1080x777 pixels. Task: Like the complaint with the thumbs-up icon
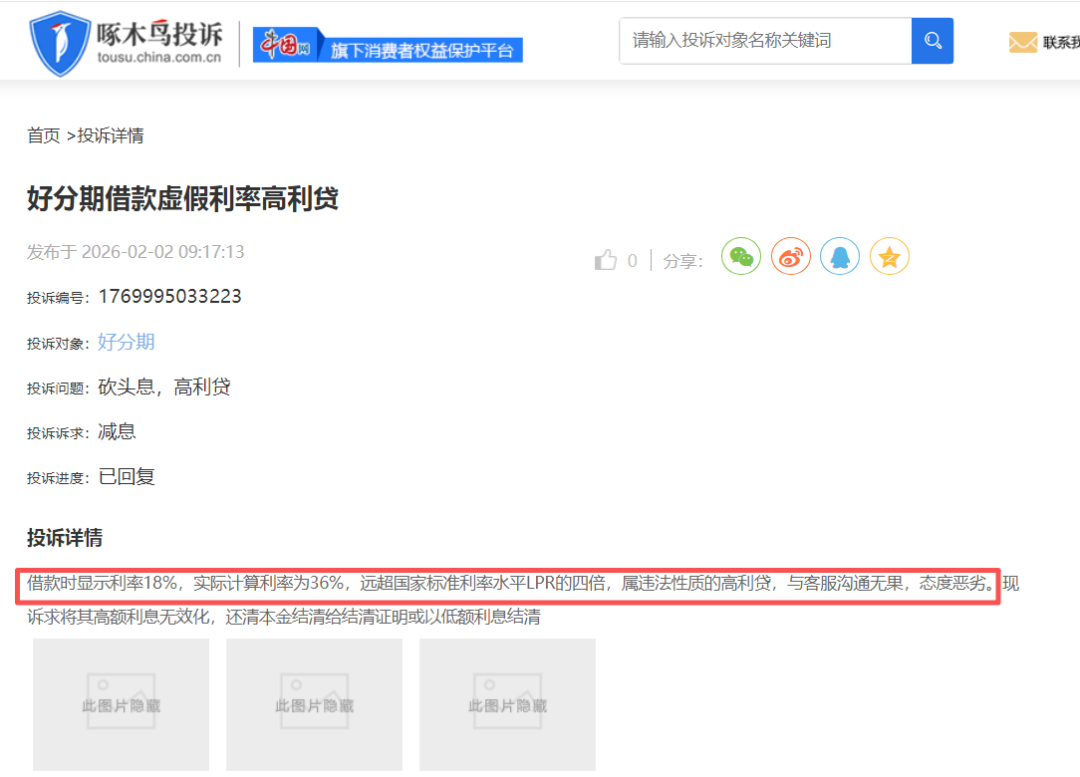[606, 260]
